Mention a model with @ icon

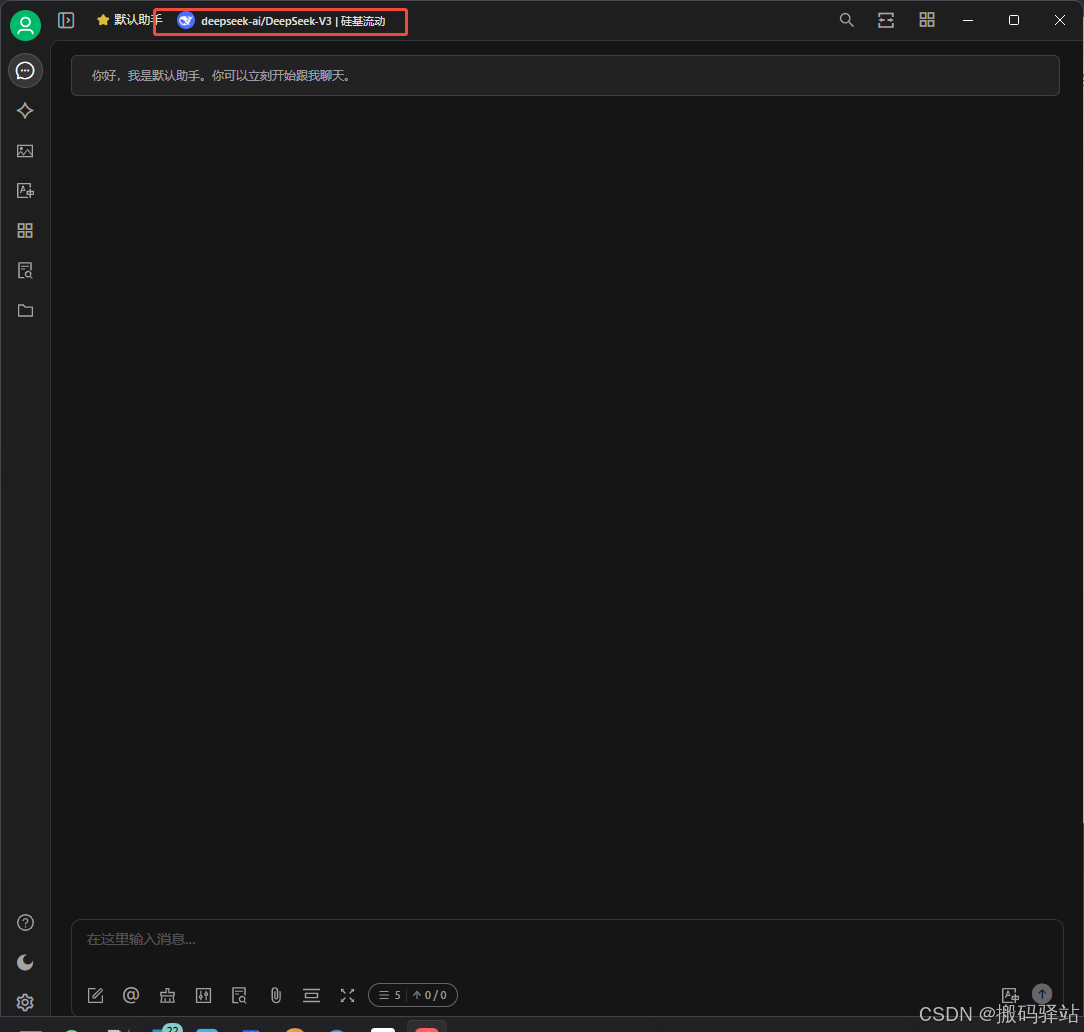pos(131,995)
